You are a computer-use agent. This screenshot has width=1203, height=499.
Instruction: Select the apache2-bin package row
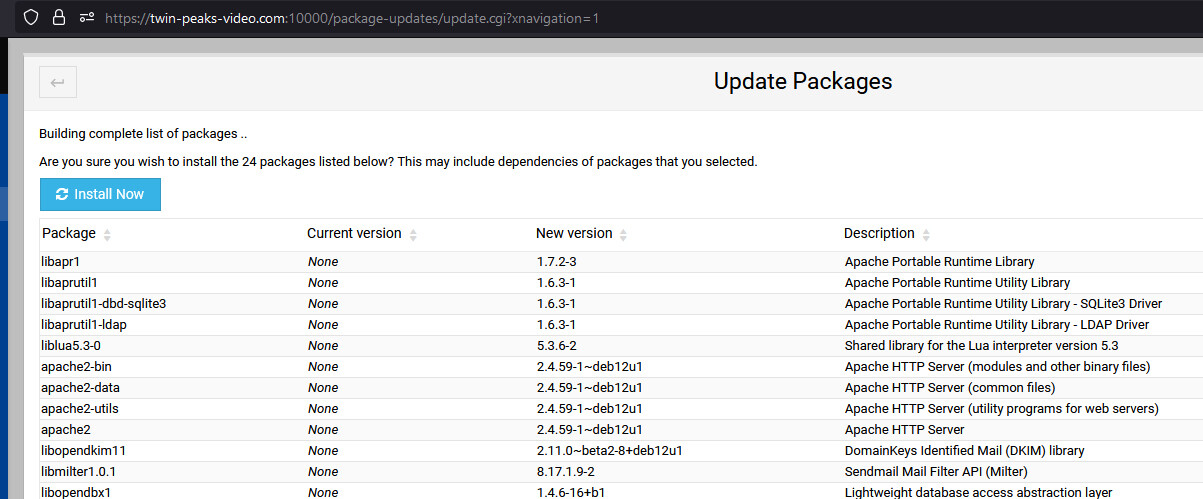pyautogui.click(x=621, y=367)
